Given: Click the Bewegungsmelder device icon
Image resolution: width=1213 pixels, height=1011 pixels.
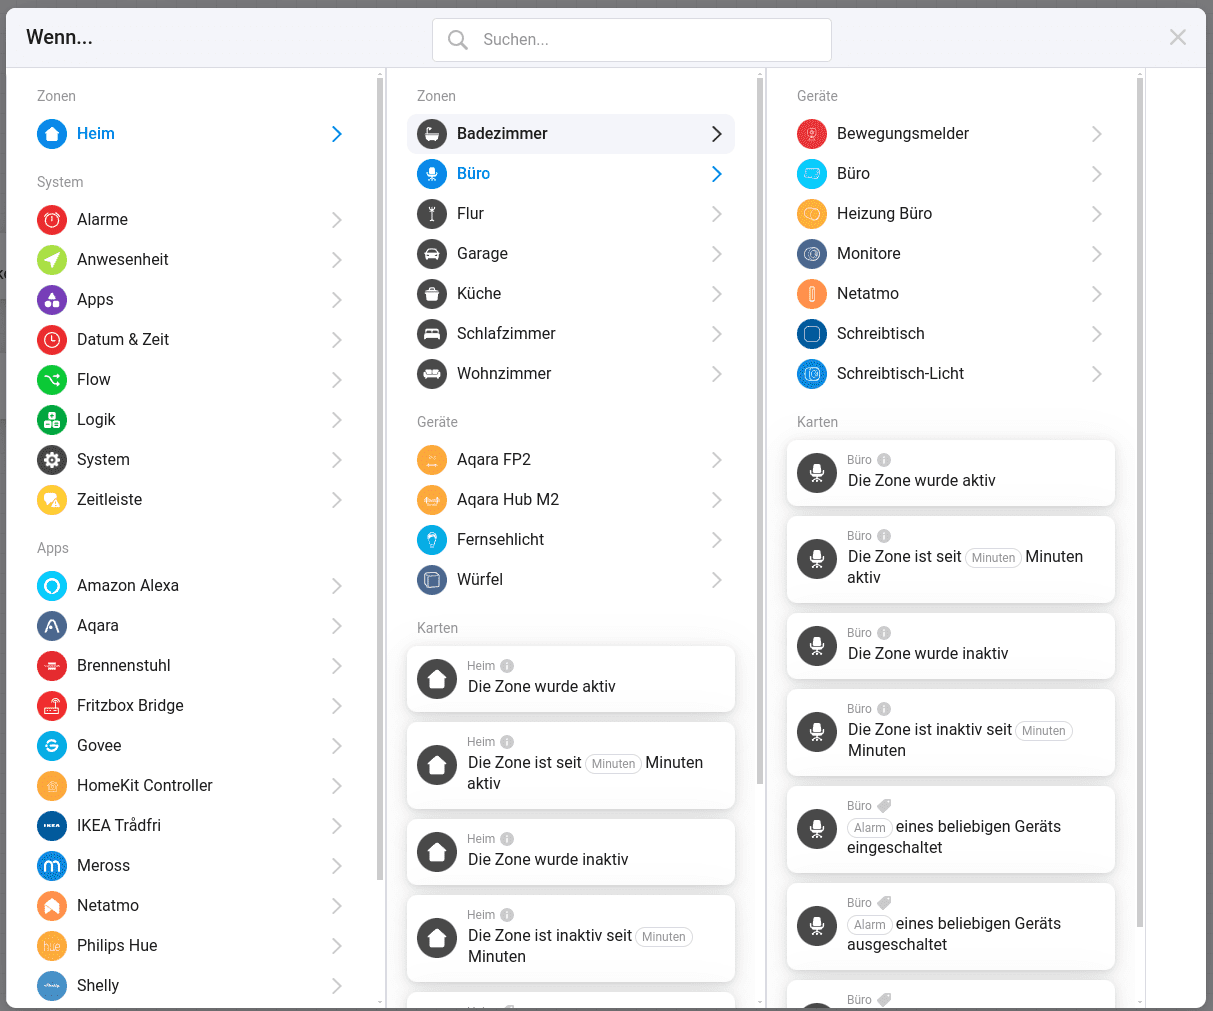Looking at the screenshot, I should click(812, 134).
